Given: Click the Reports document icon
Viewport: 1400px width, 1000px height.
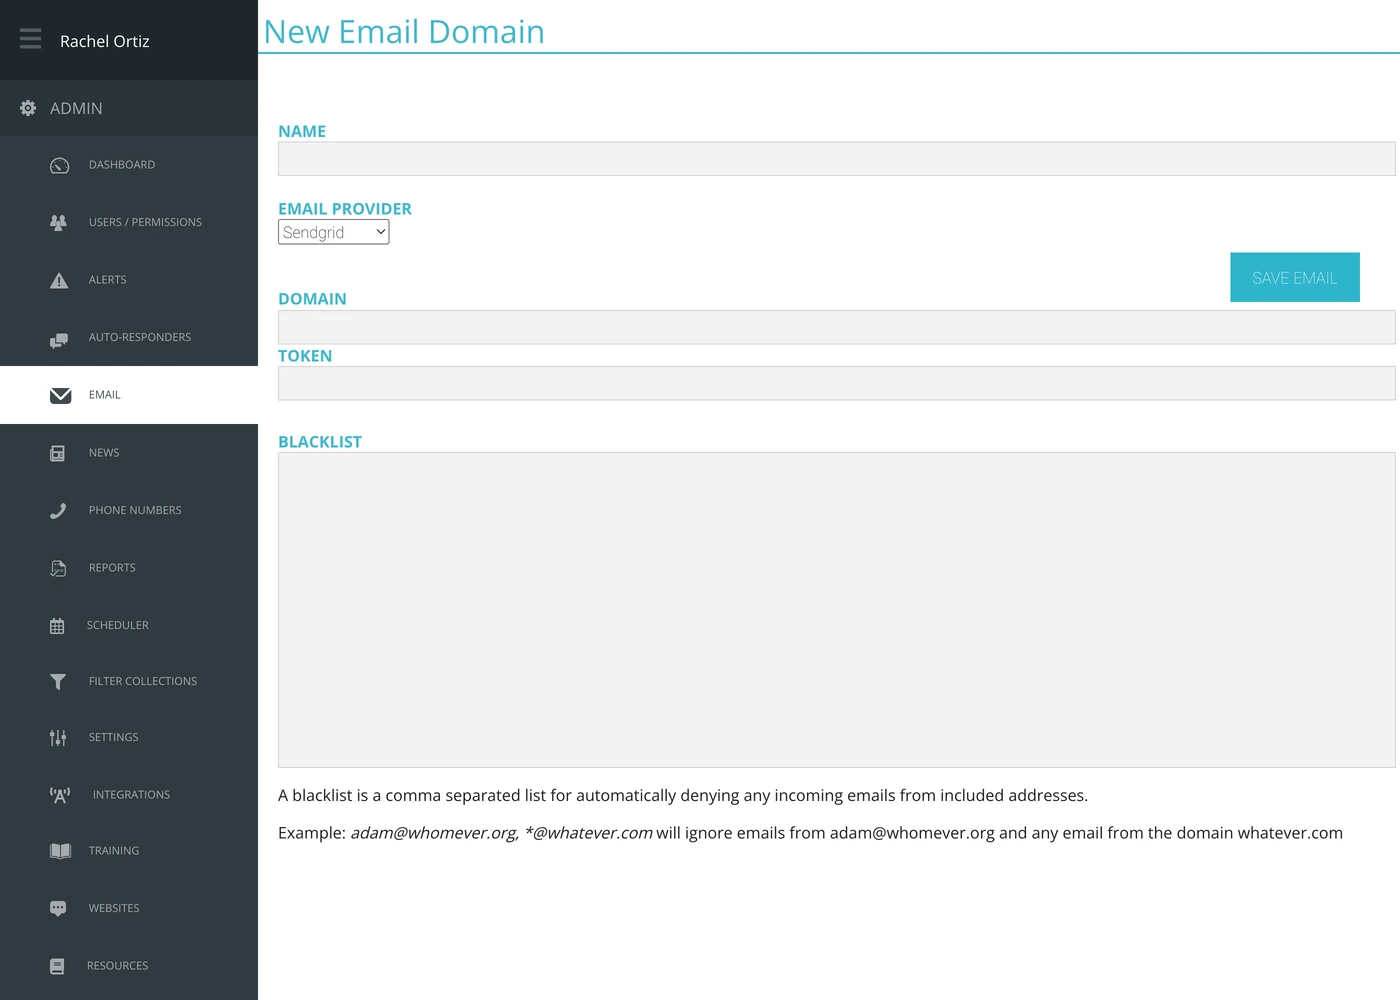Looking at the screenshot, I should point(58,568).
